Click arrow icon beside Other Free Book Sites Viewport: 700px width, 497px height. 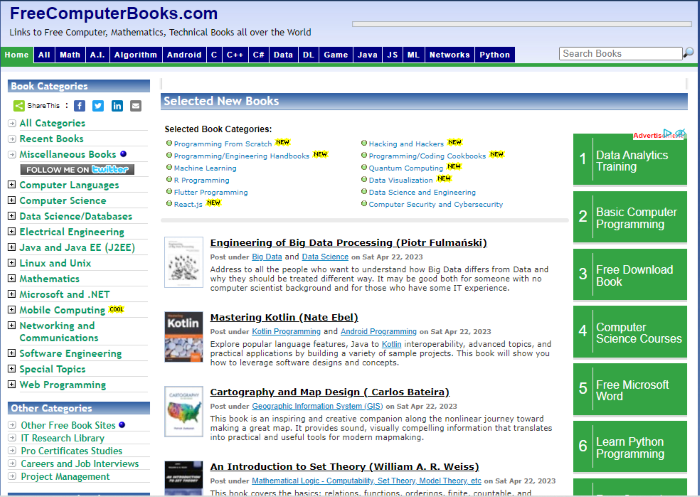point(12,425)
